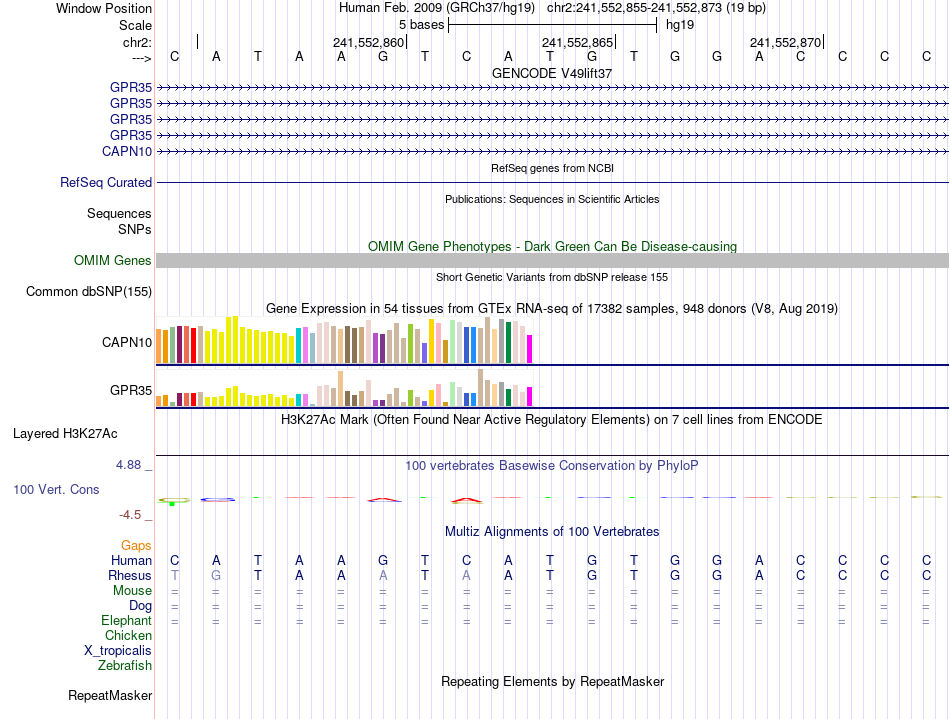
Task: Click '100 vertebrates Basewise Conservation by PhyloP' title
Action: click(x=552, y=466)
